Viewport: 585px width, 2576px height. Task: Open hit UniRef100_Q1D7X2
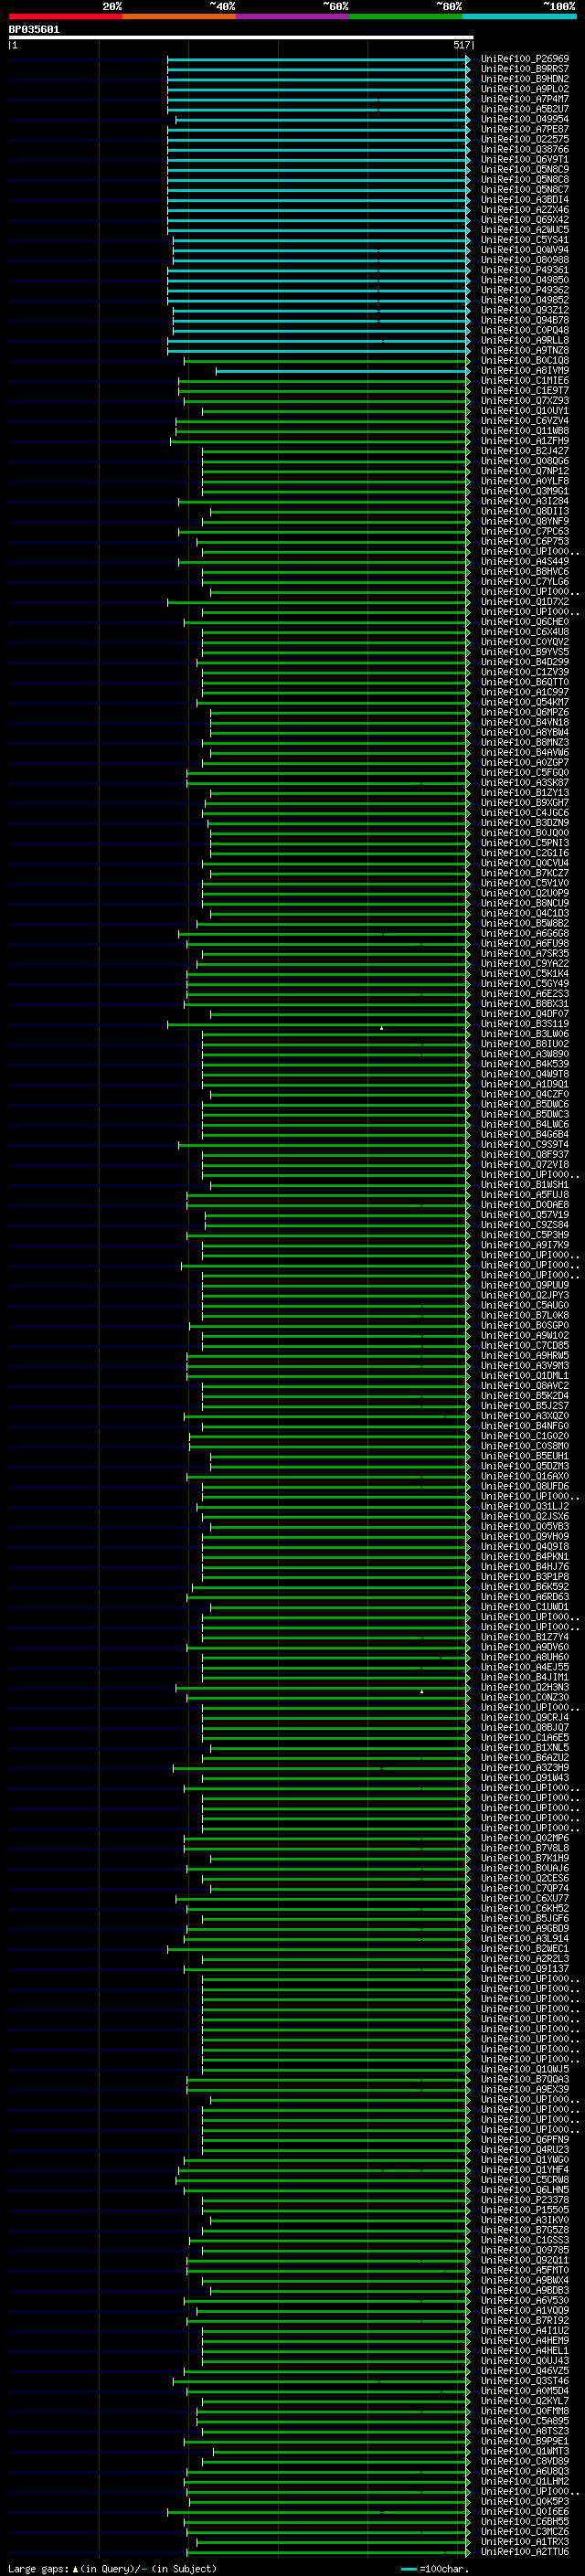pos(525,602)
